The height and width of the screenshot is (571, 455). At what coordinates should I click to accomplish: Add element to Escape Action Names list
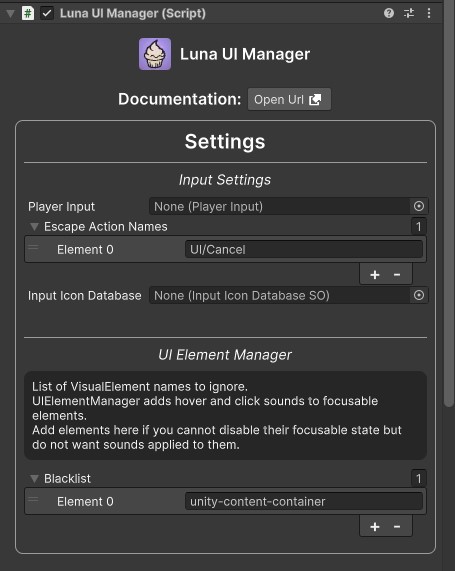click(x=375, y=275)
